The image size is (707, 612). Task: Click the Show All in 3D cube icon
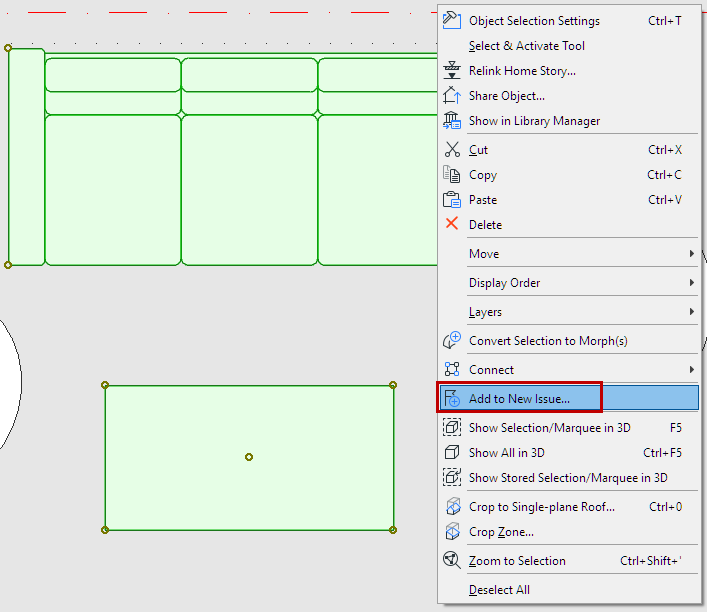[x=451, y=452]
